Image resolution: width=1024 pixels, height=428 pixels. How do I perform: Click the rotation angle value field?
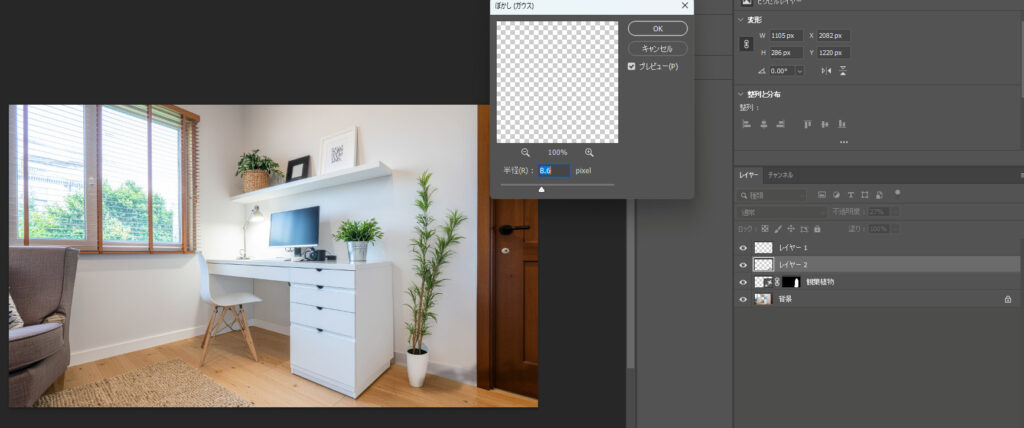782,71
